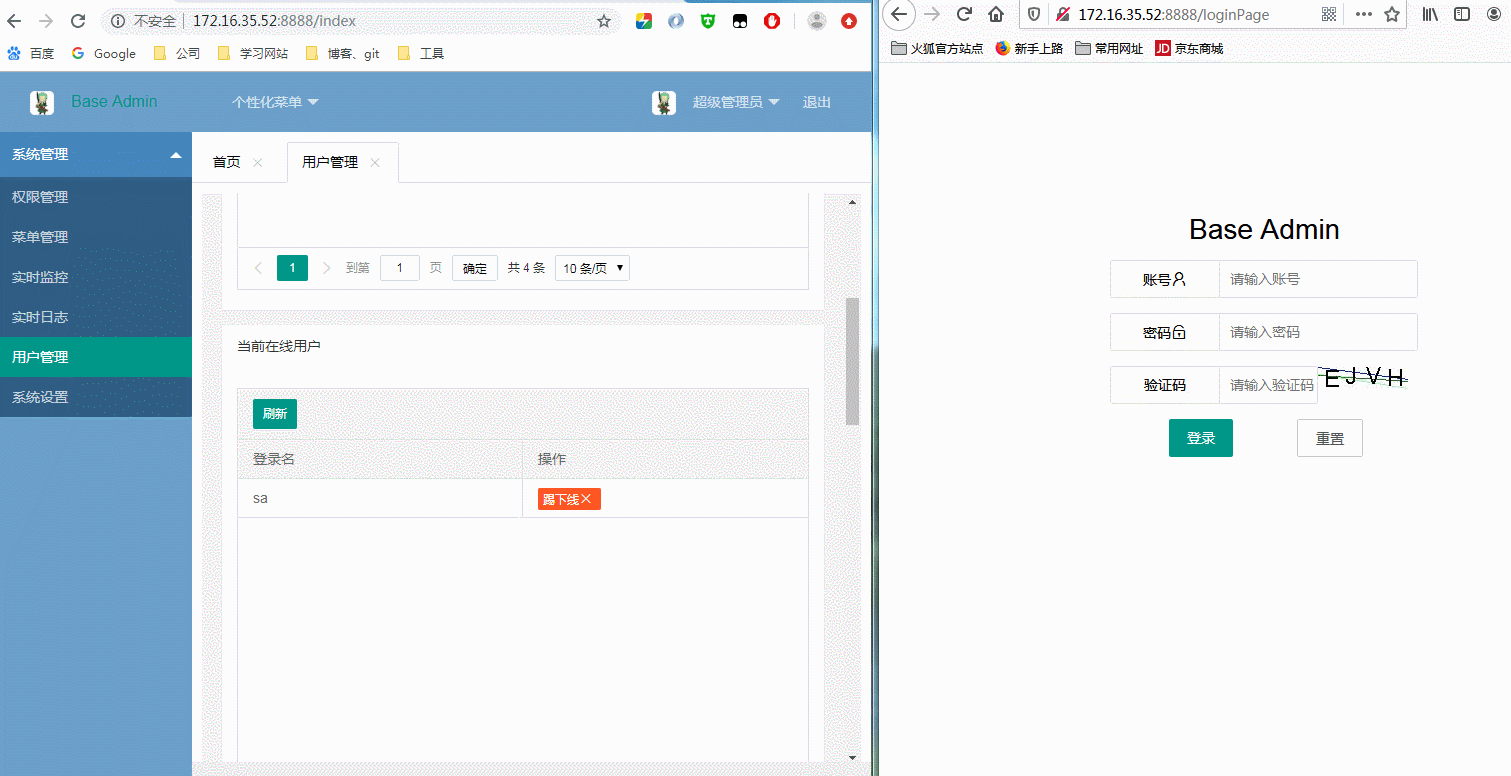Click the scrollbar up arrow in user panel
This screenshot has width=1511, height=776.
852,203
